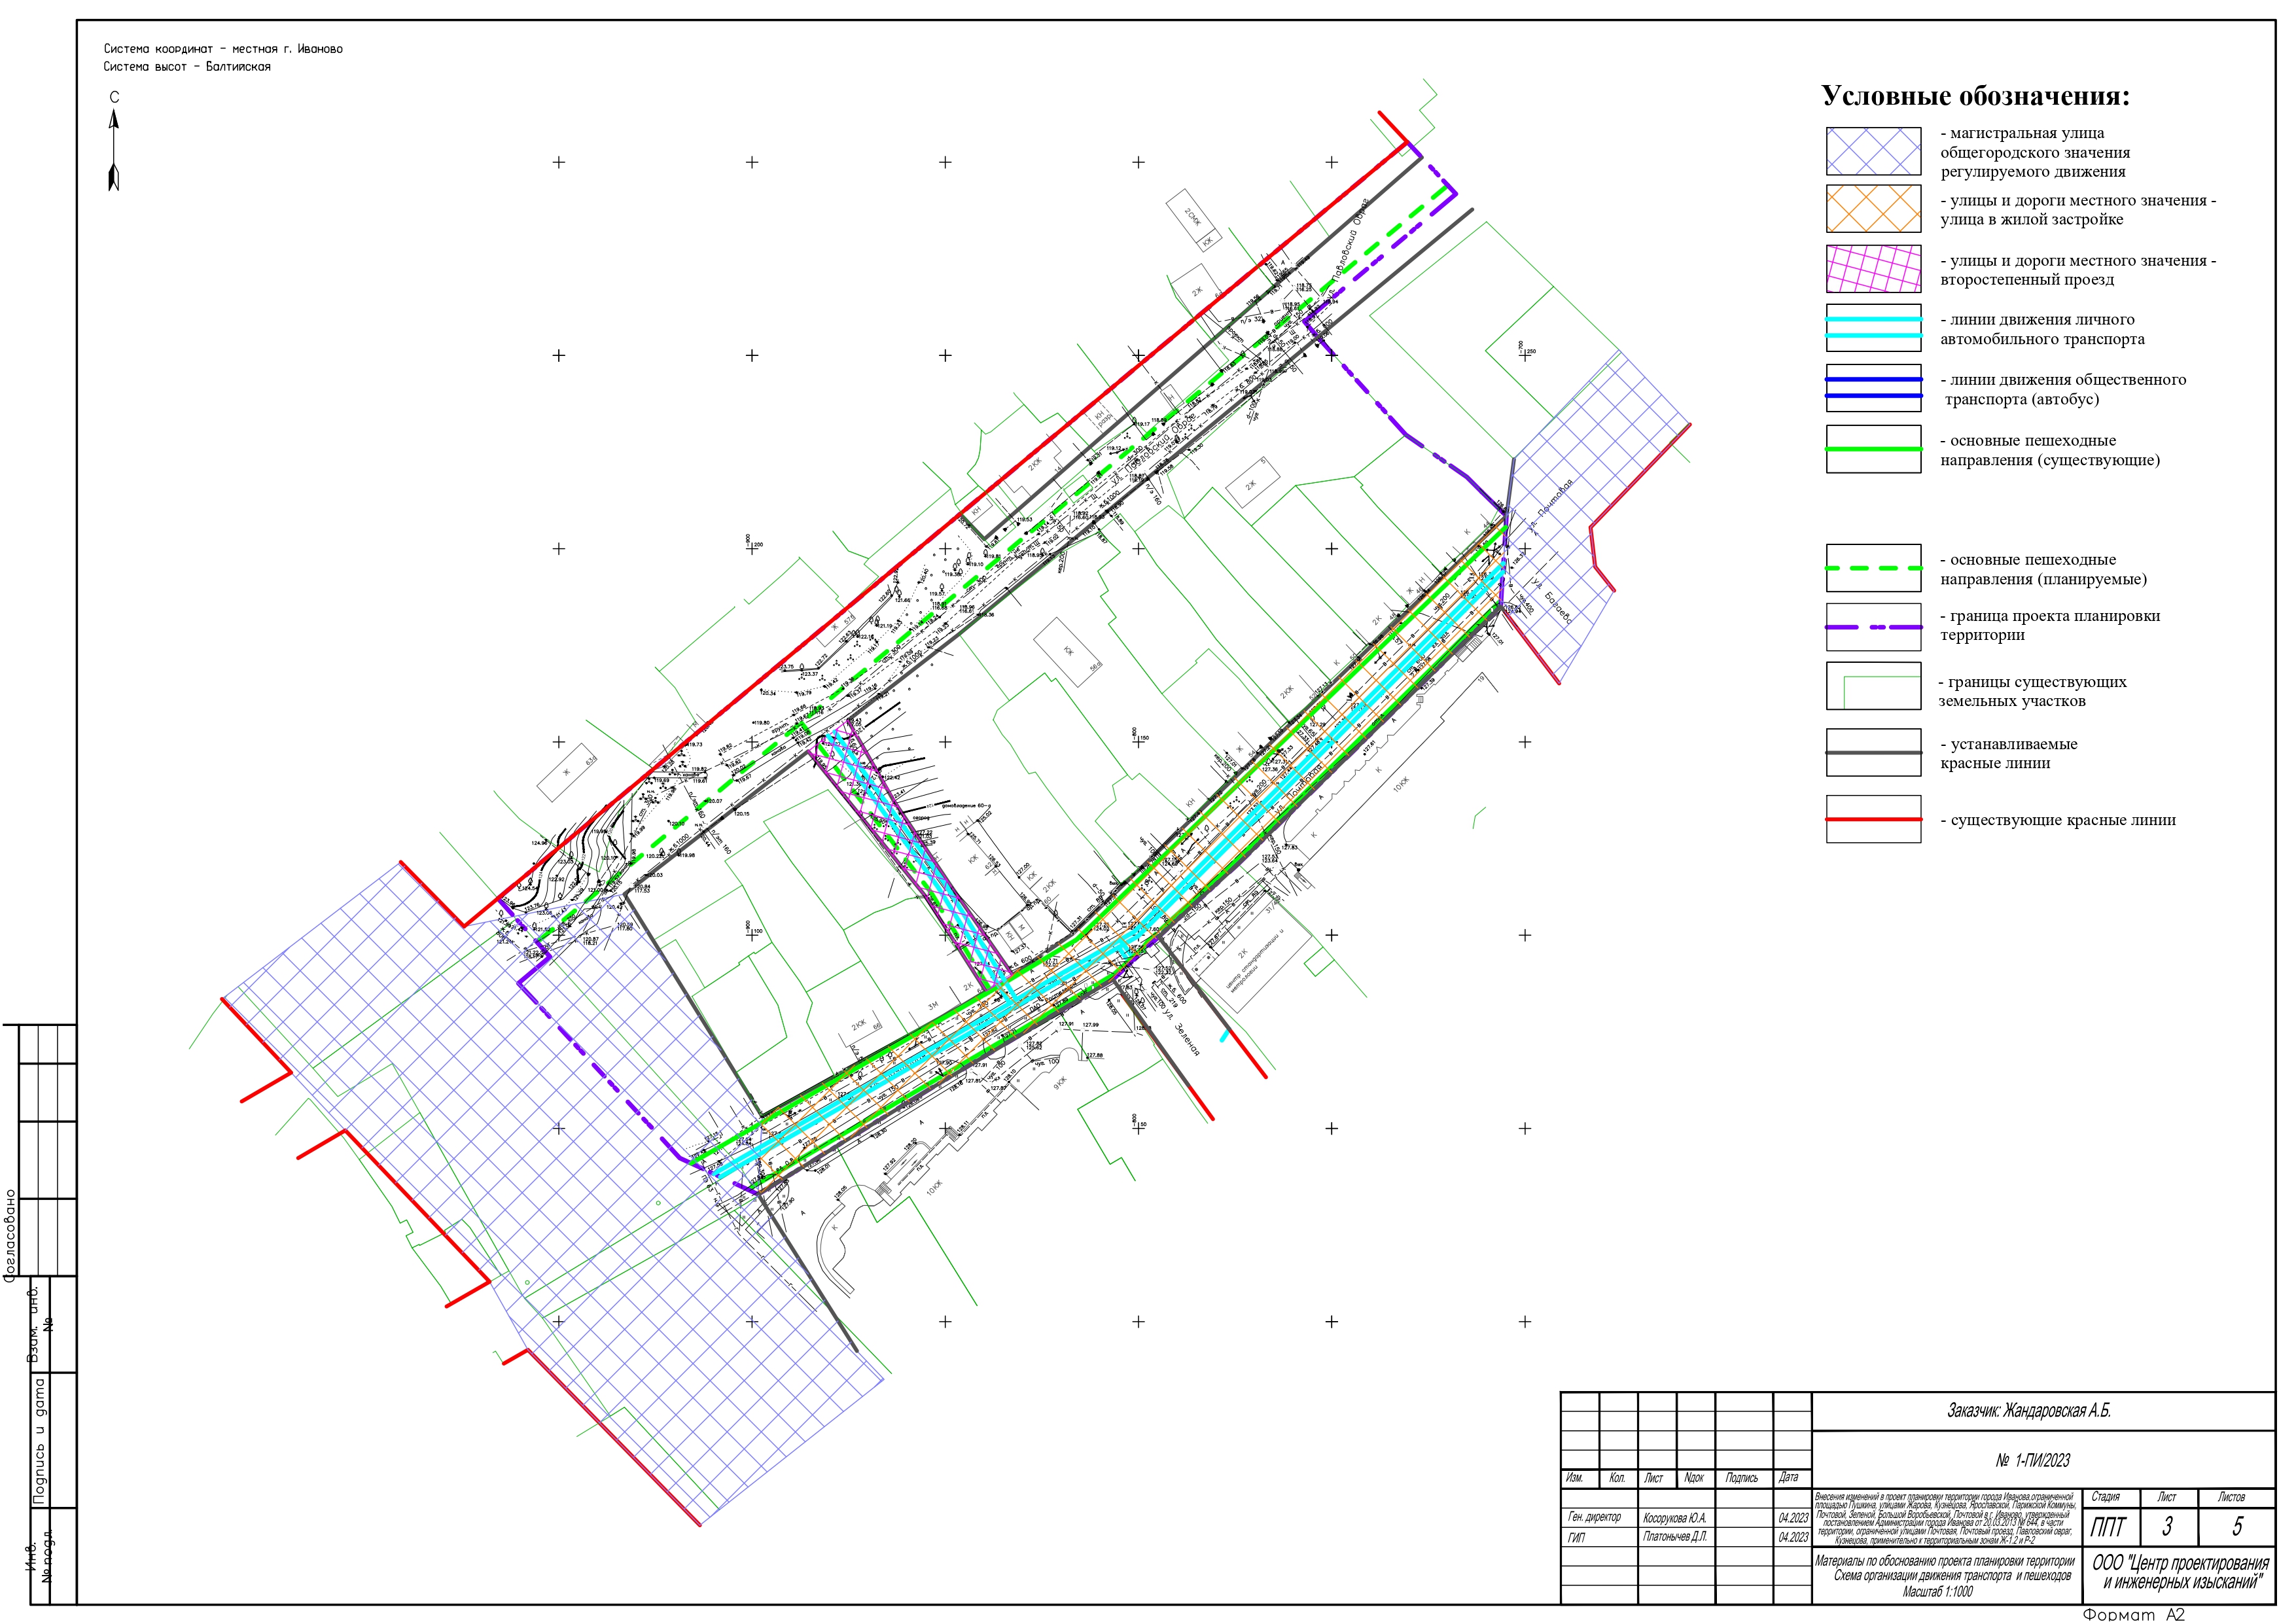The width and height of the screenshot is (2296, 1624).
Task: Click the name "Косорукова Ю.А."
Action: point(1675,1518)
